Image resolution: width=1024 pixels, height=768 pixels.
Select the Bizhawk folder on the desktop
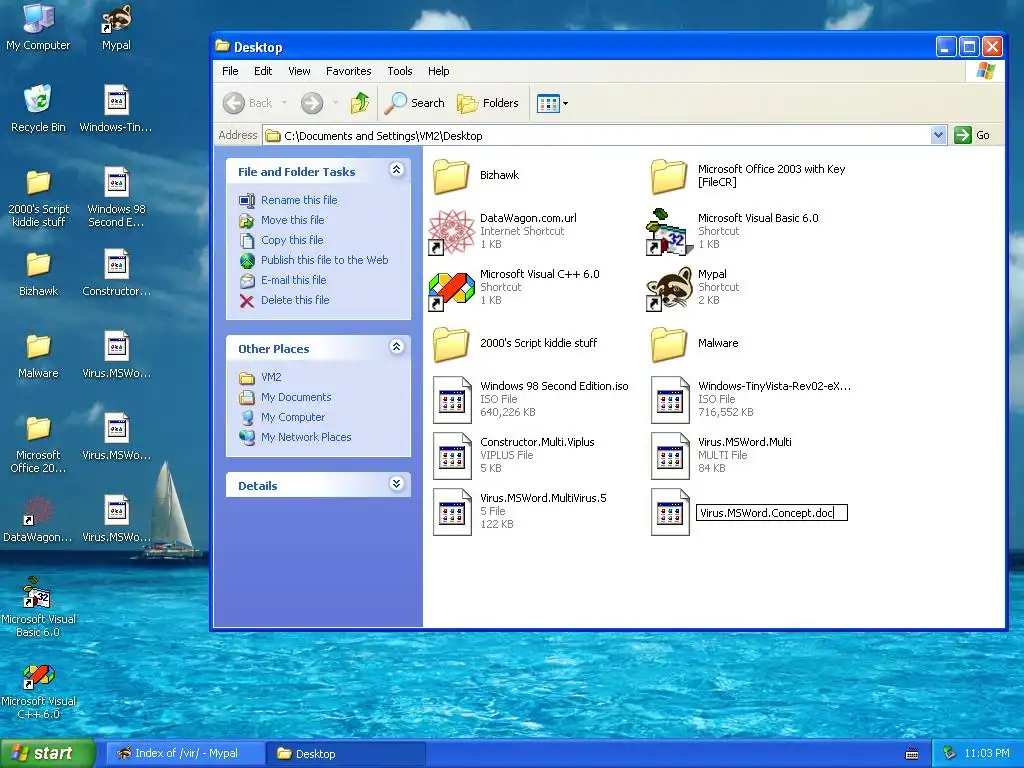pos(38,274)
